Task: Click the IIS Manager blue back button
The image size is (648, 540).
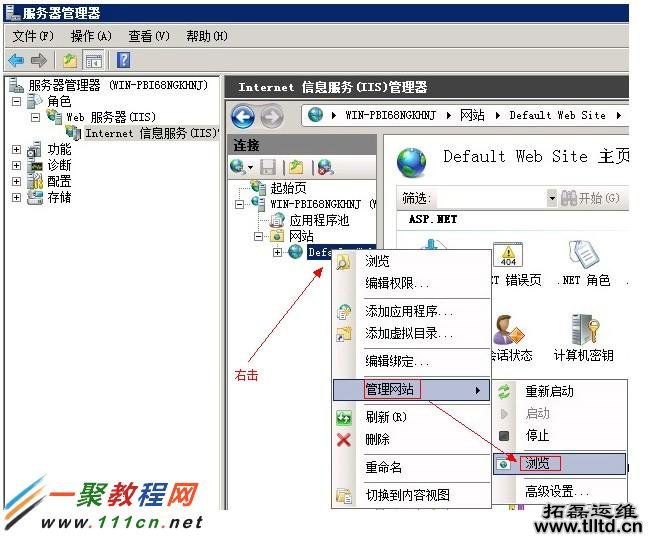Action: [x=243, y=117]
